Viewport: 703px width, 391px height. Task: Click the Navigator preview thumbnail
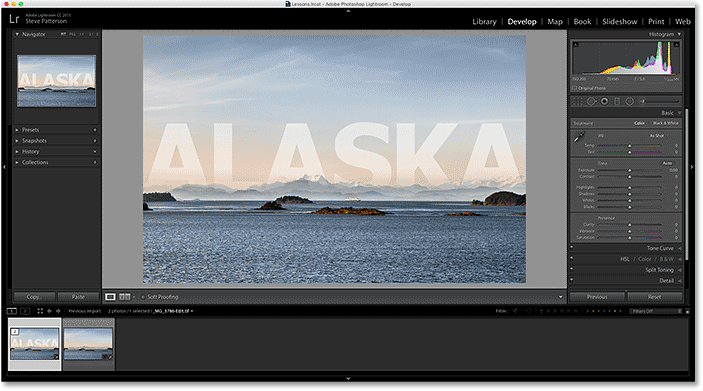56,81
